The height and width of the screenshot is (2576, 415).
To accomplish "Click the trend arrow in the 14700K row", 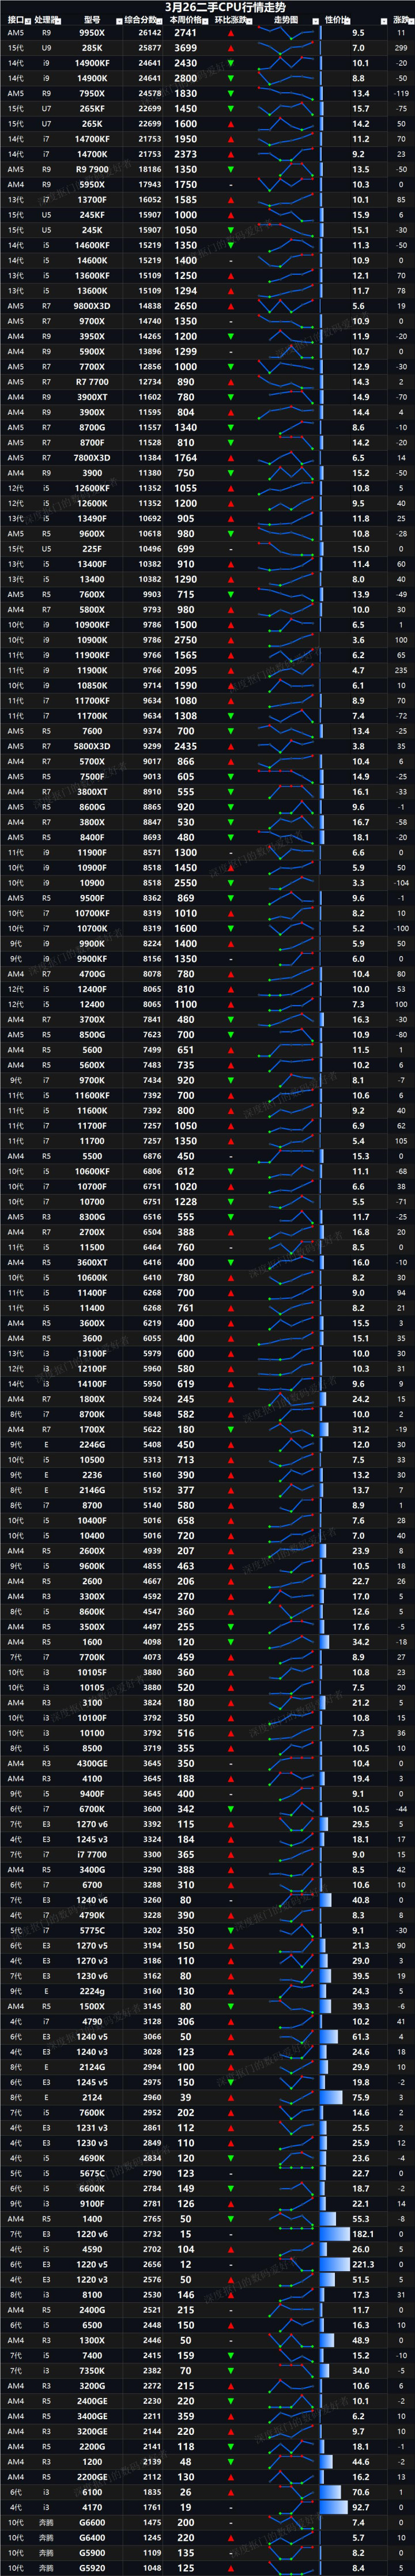I will click(x=231, y=154).
